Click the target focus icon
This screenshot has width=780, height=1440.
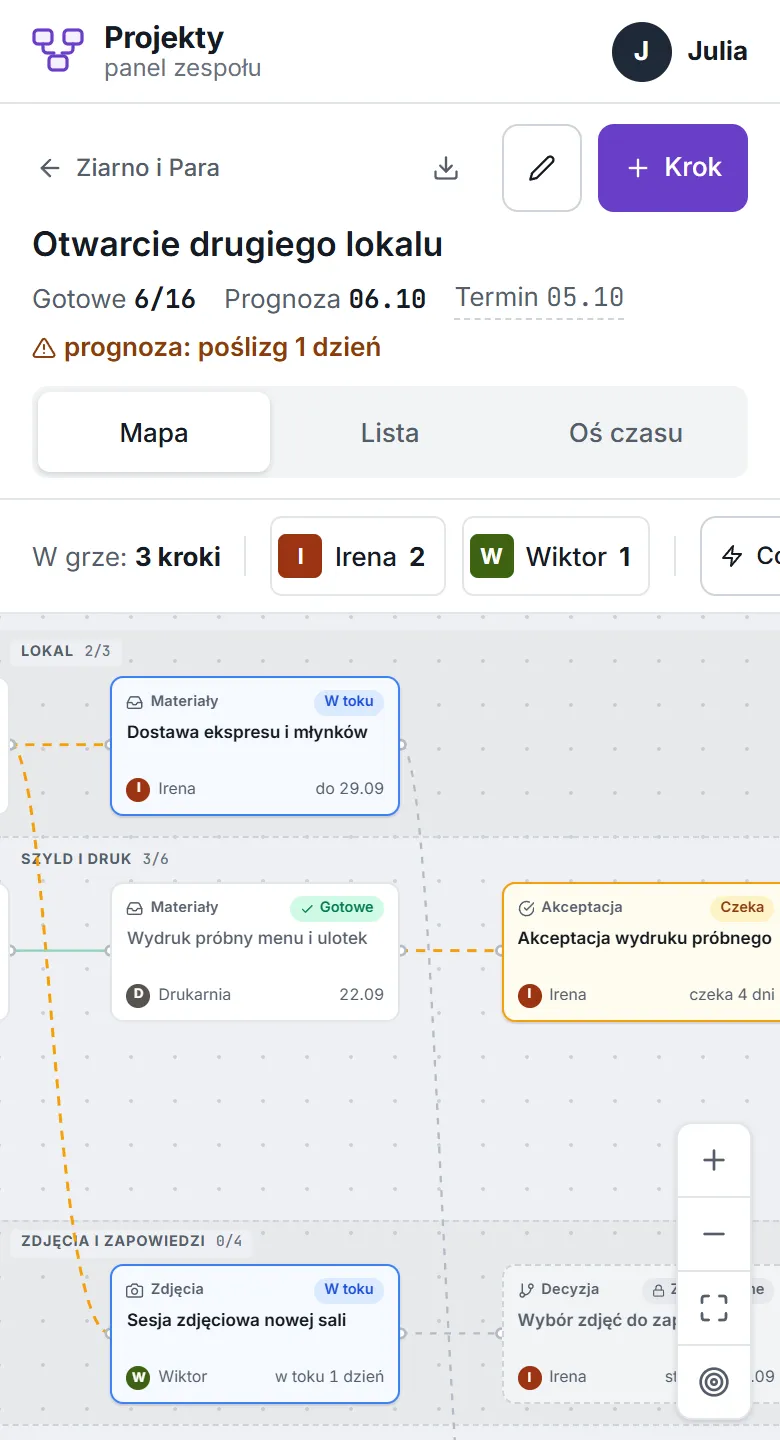click(714, 1382)
